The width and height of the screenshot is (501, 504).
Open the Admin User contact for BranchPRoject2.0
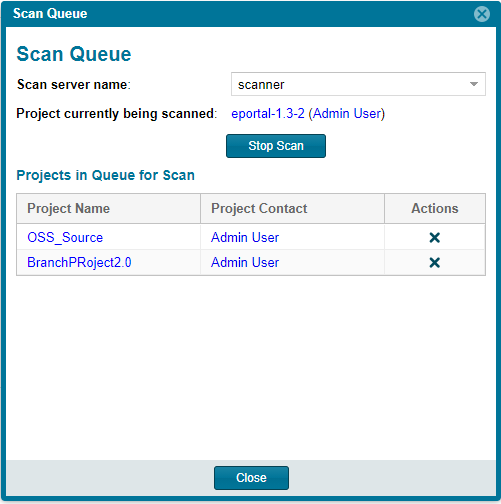(245, 263)
